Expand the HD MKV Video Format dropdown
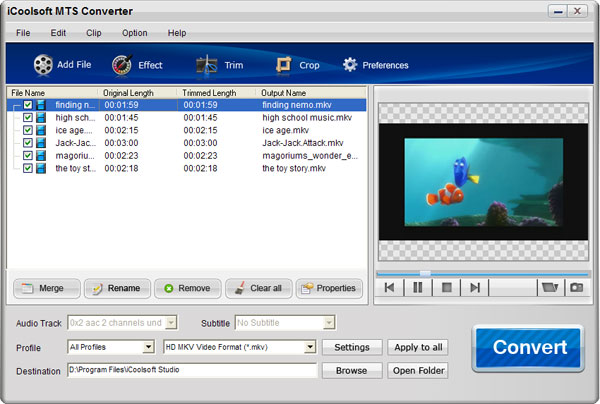Screen dimensions: 600x404 point(310,347)
